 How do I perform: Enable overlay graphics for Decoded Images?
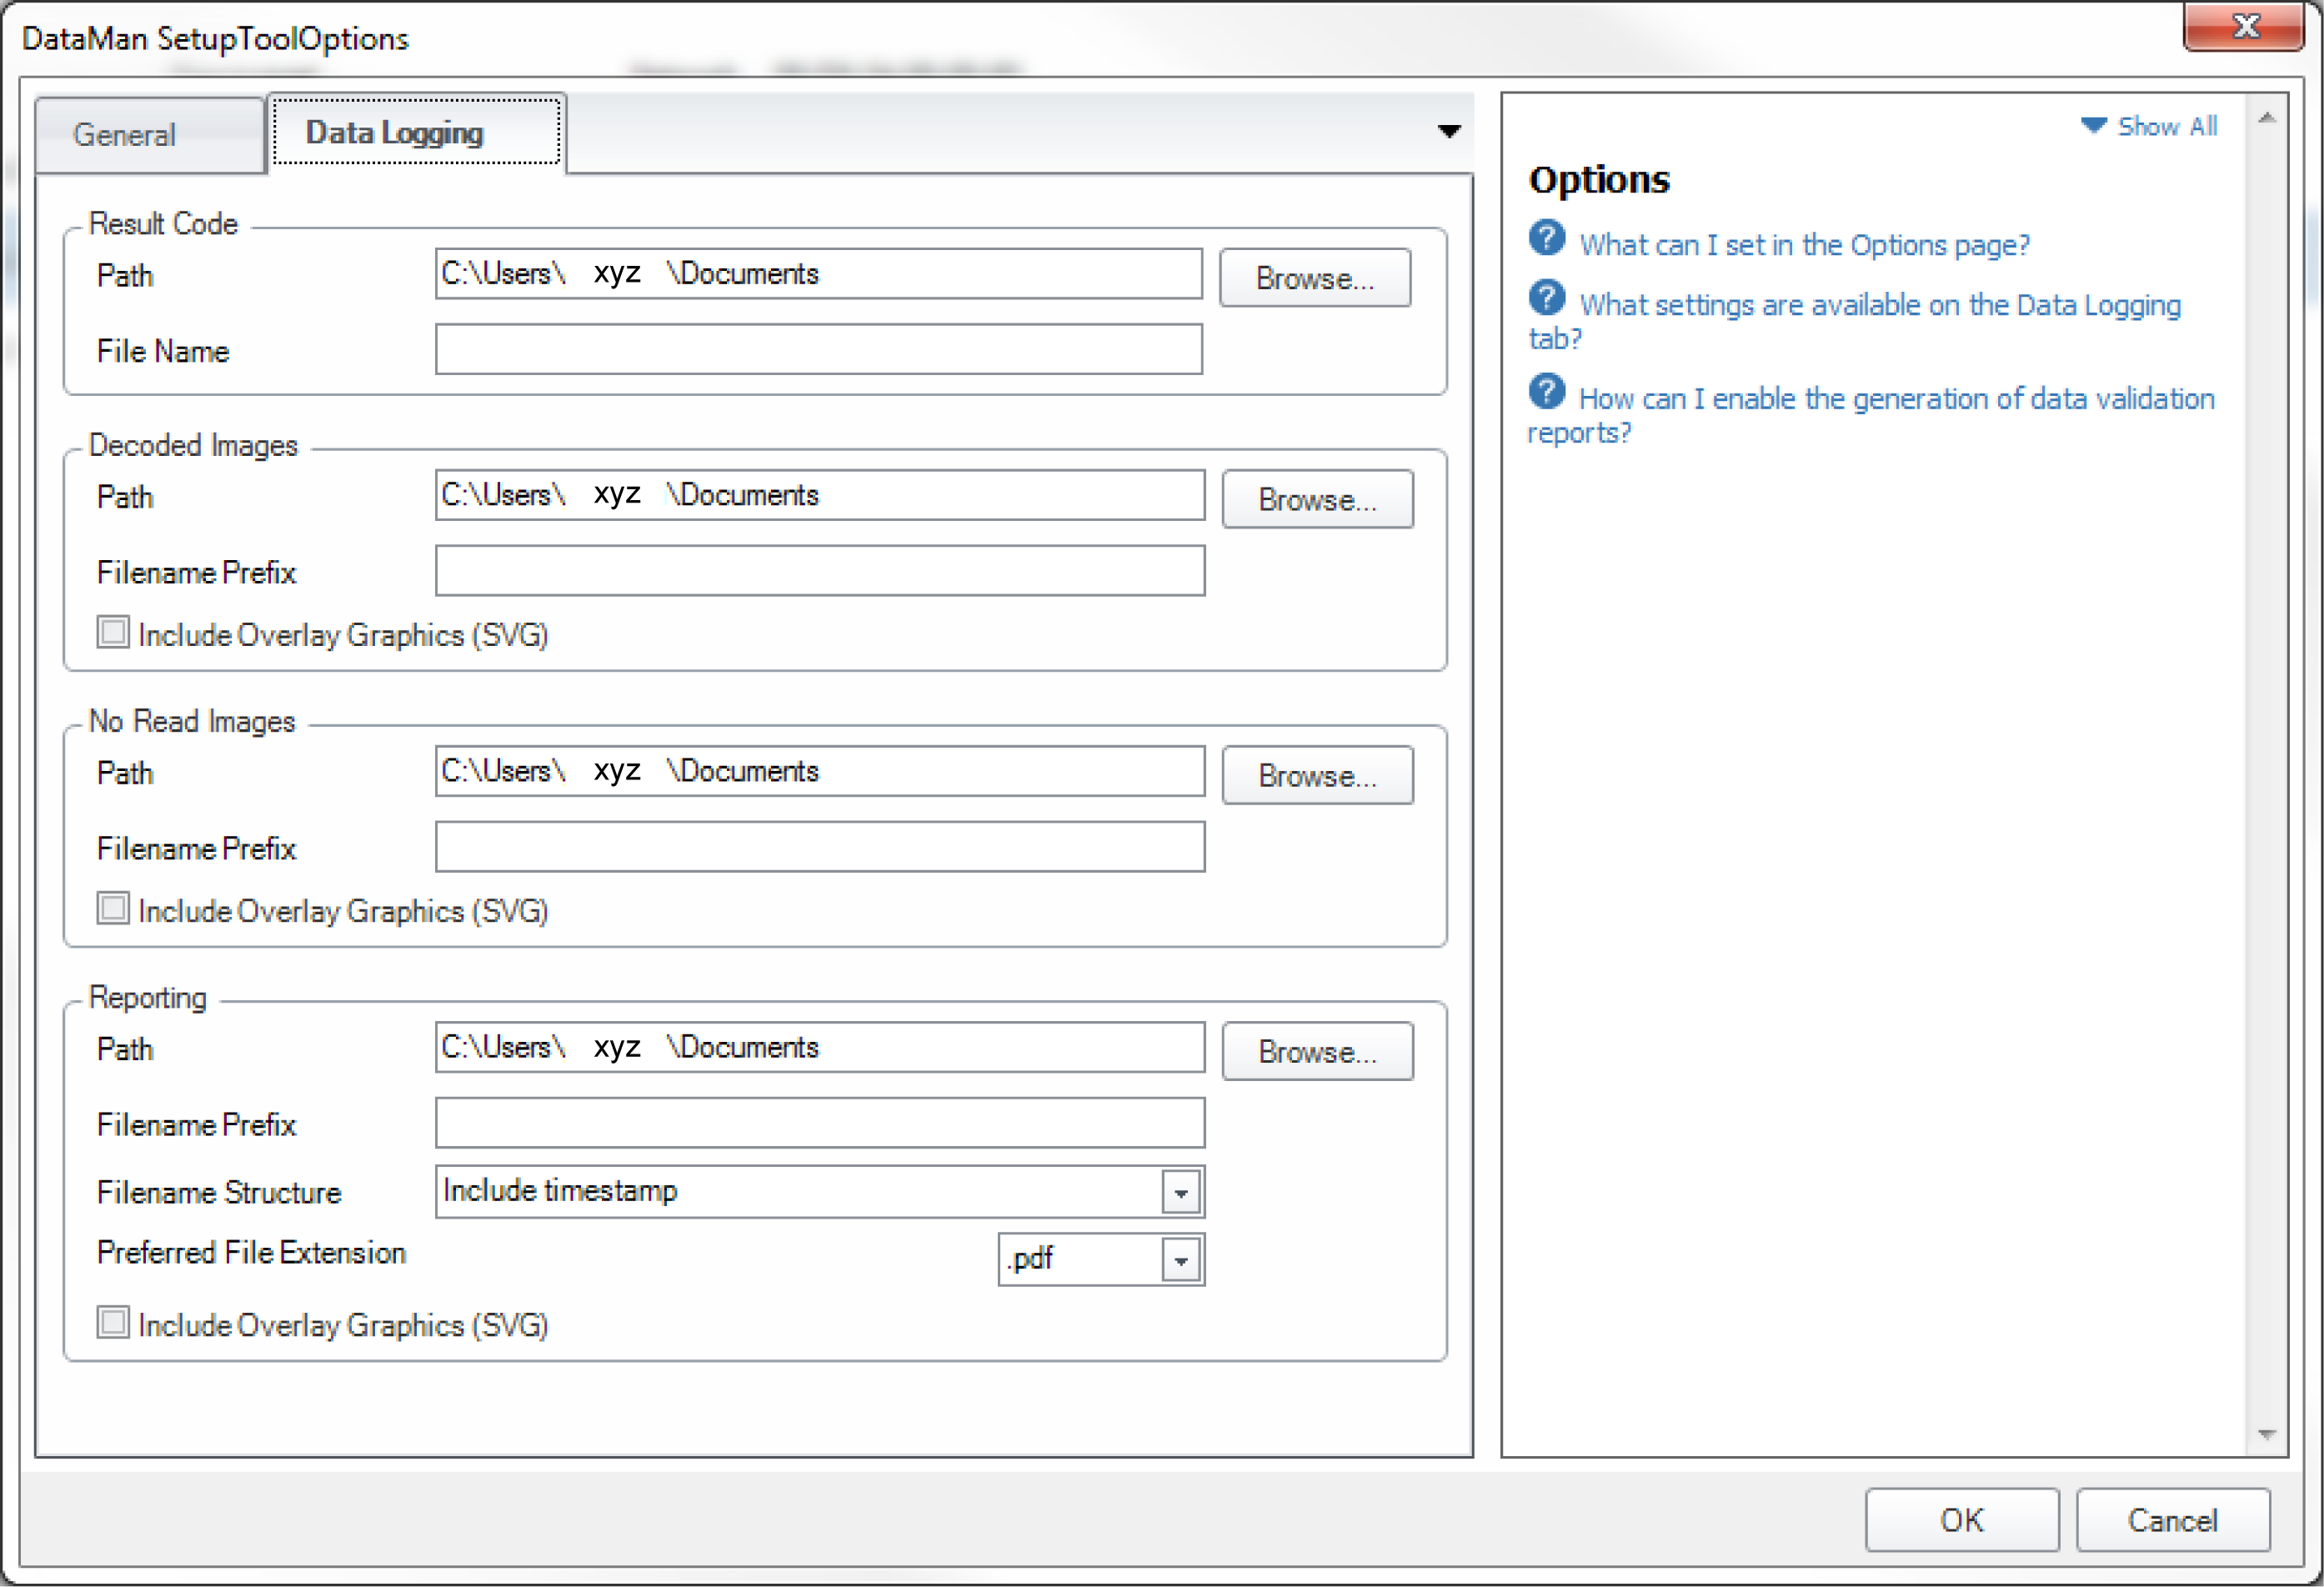click(113, 633)
